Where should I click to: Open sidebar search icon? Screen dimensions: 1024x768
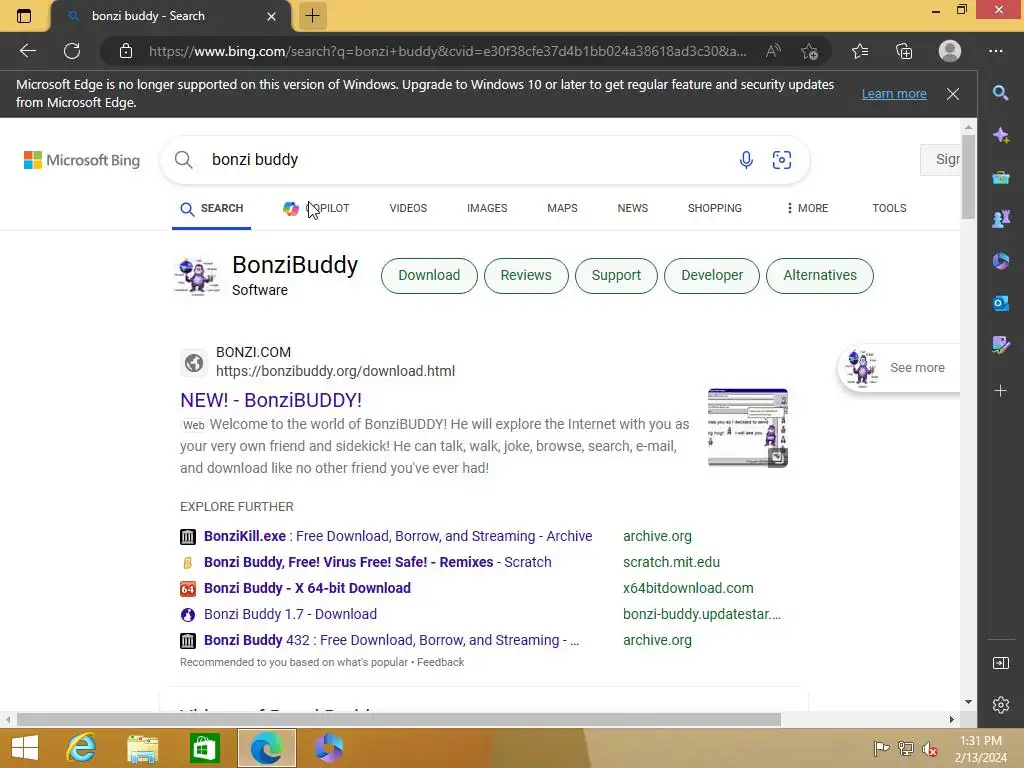[1000, 93]
